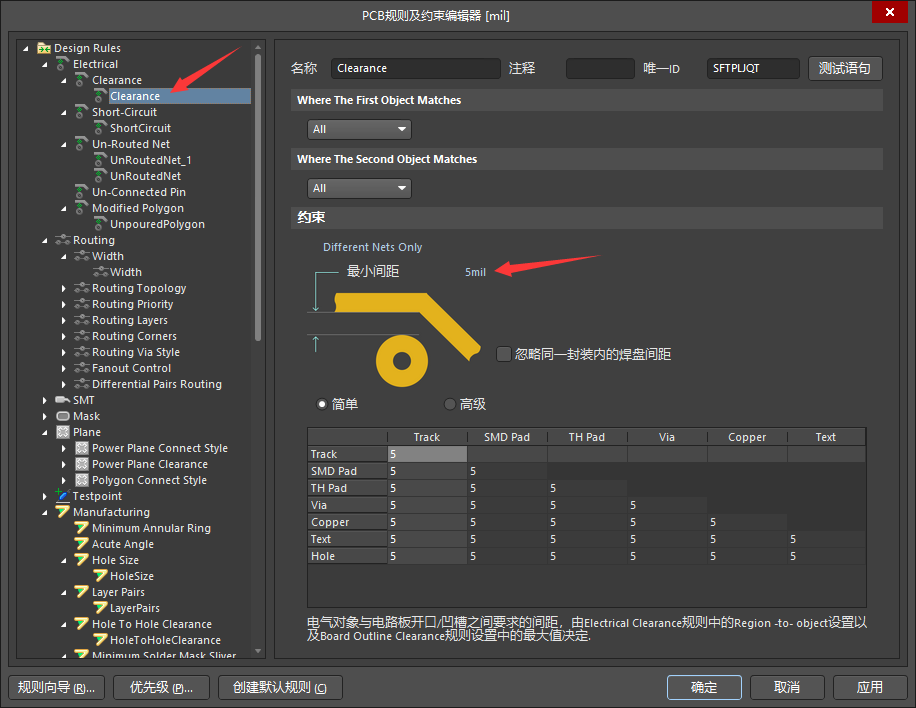916x708 pixels.
Task: Select the ShortCircuit rule item
Action: [x=140, y=128]
